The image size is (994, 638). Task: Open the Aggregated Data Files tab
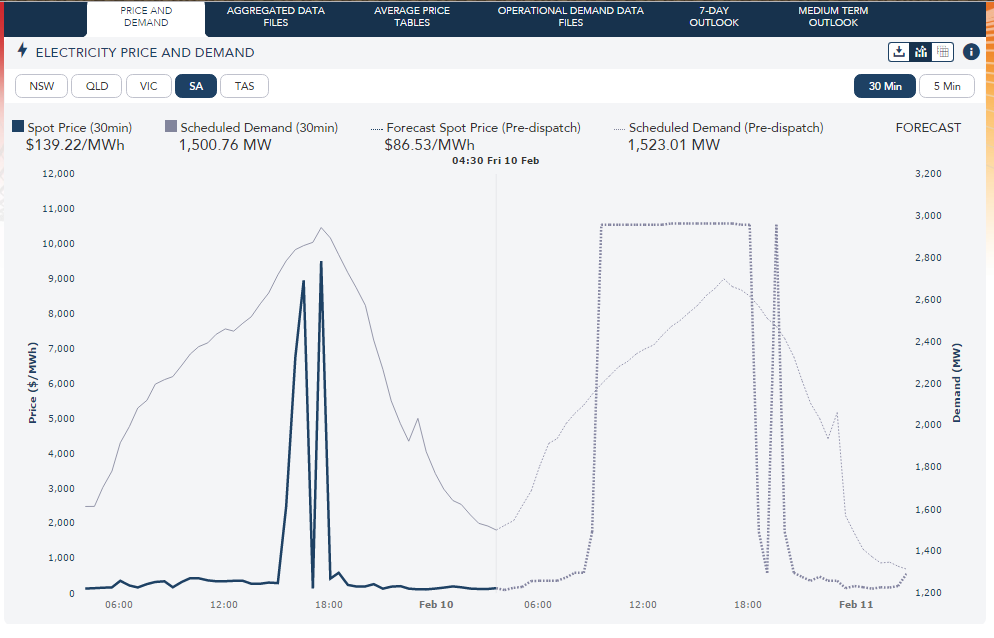(x=275, y=17)
